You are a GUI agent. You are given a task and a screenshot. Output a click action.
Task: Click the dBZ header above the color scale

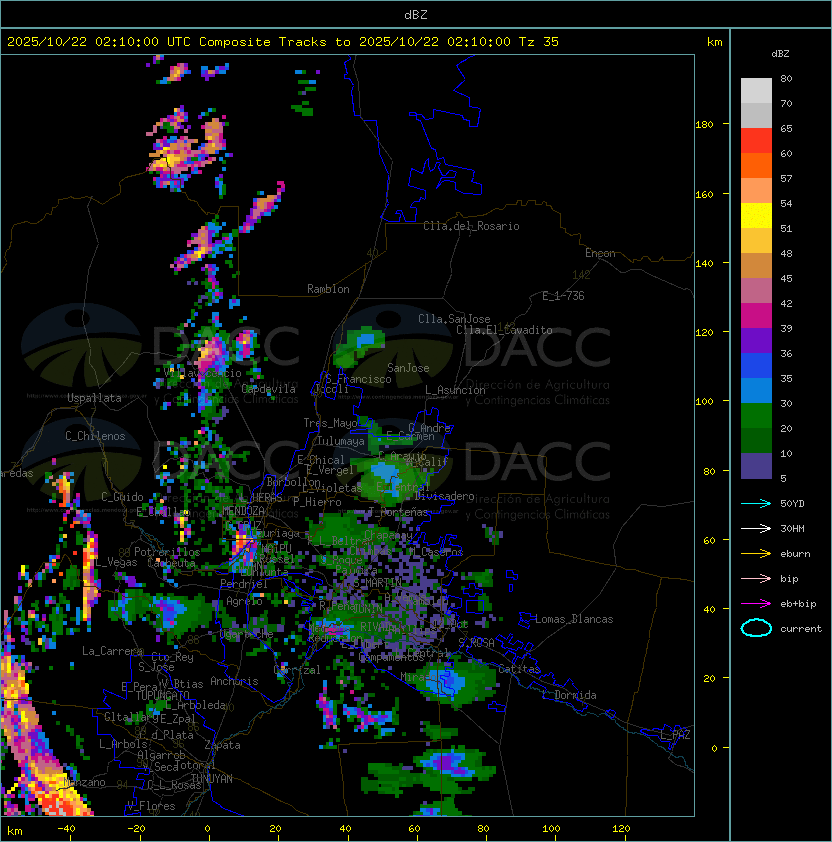(x=780, y=54)
